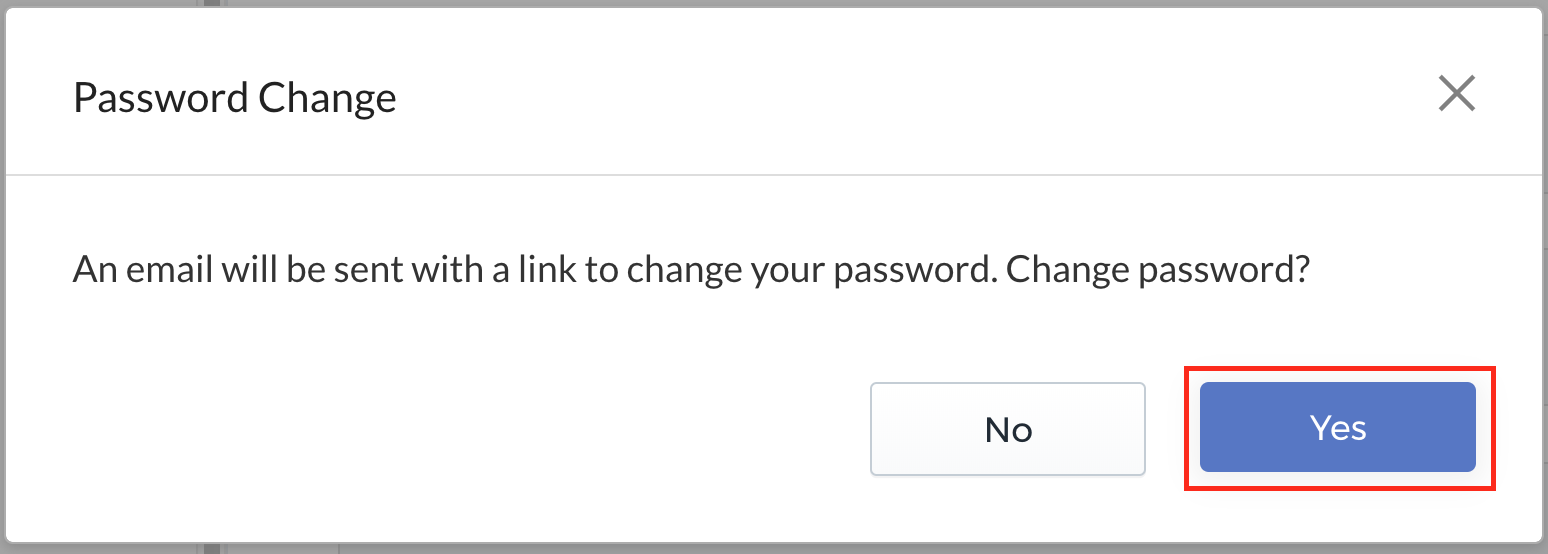Click the Password Change title text

tap(235, 98)
